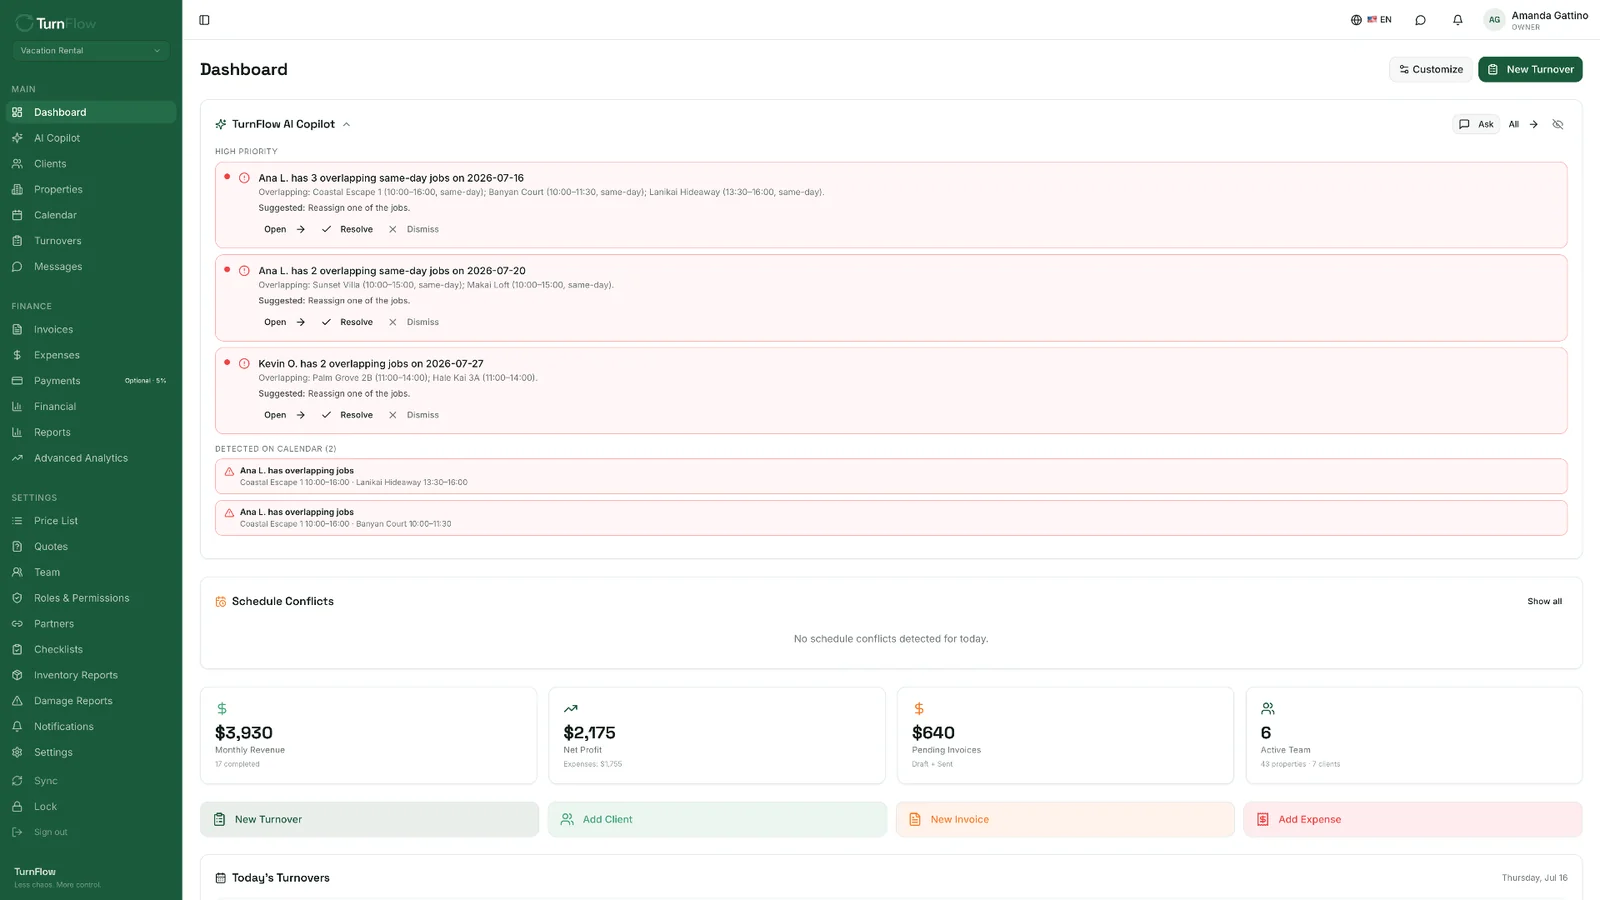The width and height of the screenshot is (1600, 900).
Task: Open the notifications bell in header
Action: point(1458,20)
